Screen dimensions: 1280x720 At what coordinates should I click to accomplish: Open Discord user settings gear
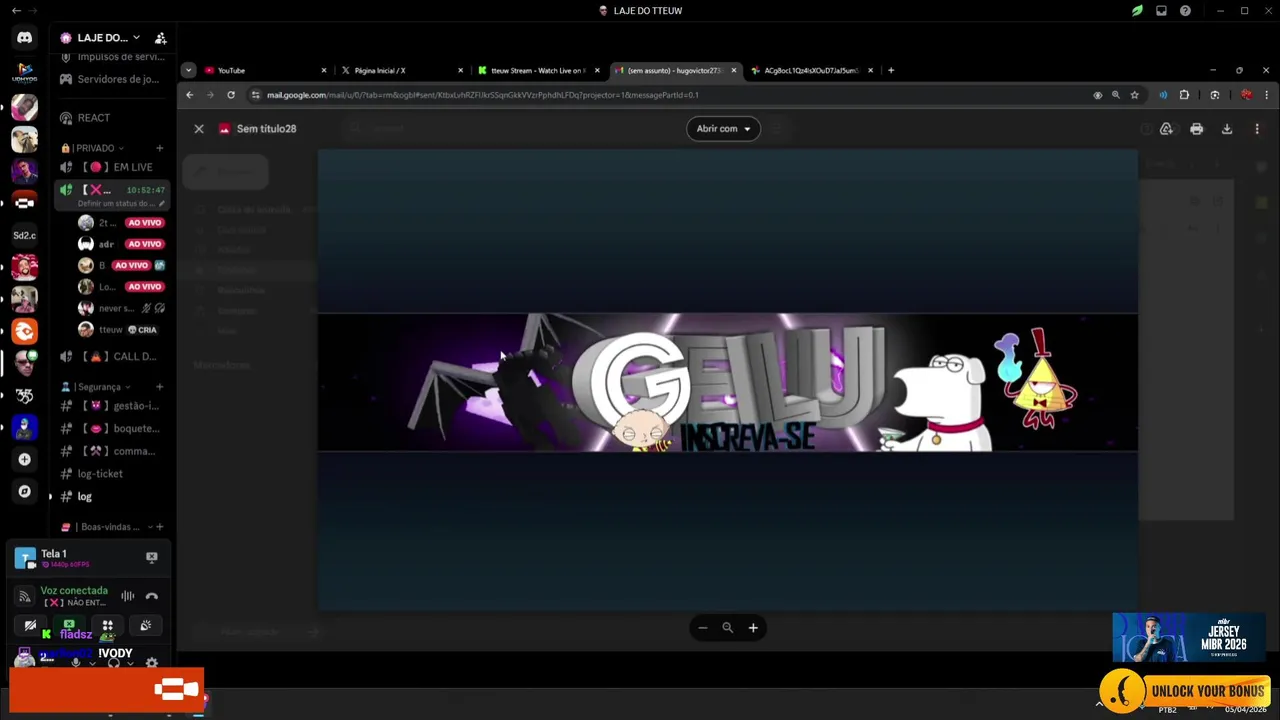click(152, 662)
